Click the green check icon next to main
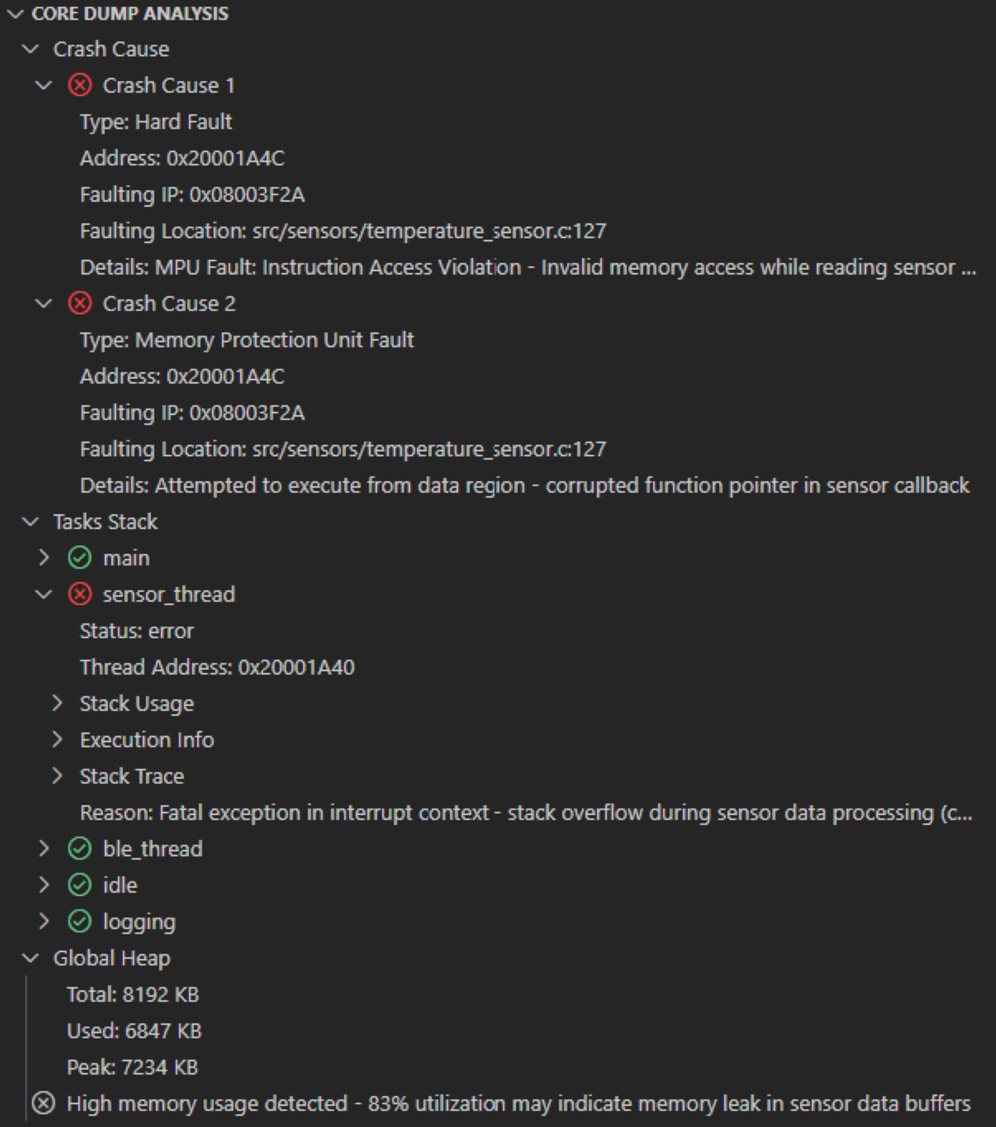Viewport: 996px width, 1127px height. click(x=80, y=558)
